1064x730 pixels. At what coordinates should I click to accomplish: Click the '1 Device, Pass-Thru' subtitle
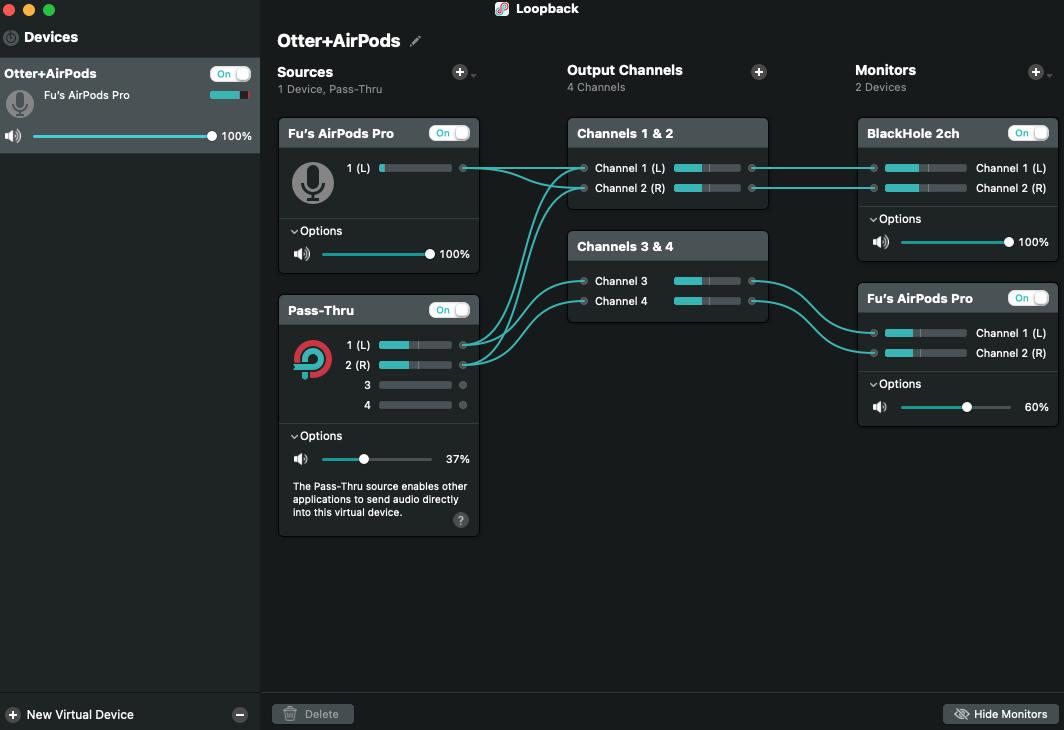[330, 90]
